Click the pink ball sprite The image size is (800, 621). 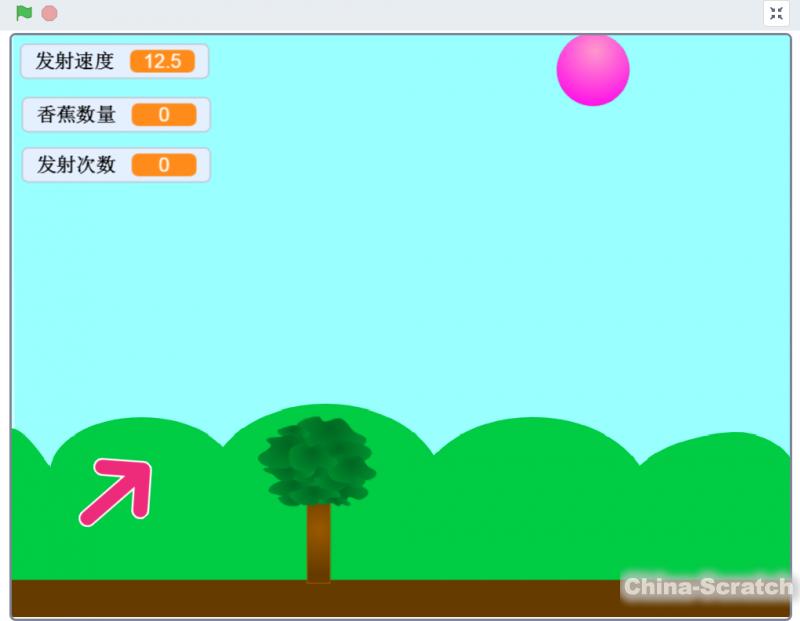tap(593, 69)
